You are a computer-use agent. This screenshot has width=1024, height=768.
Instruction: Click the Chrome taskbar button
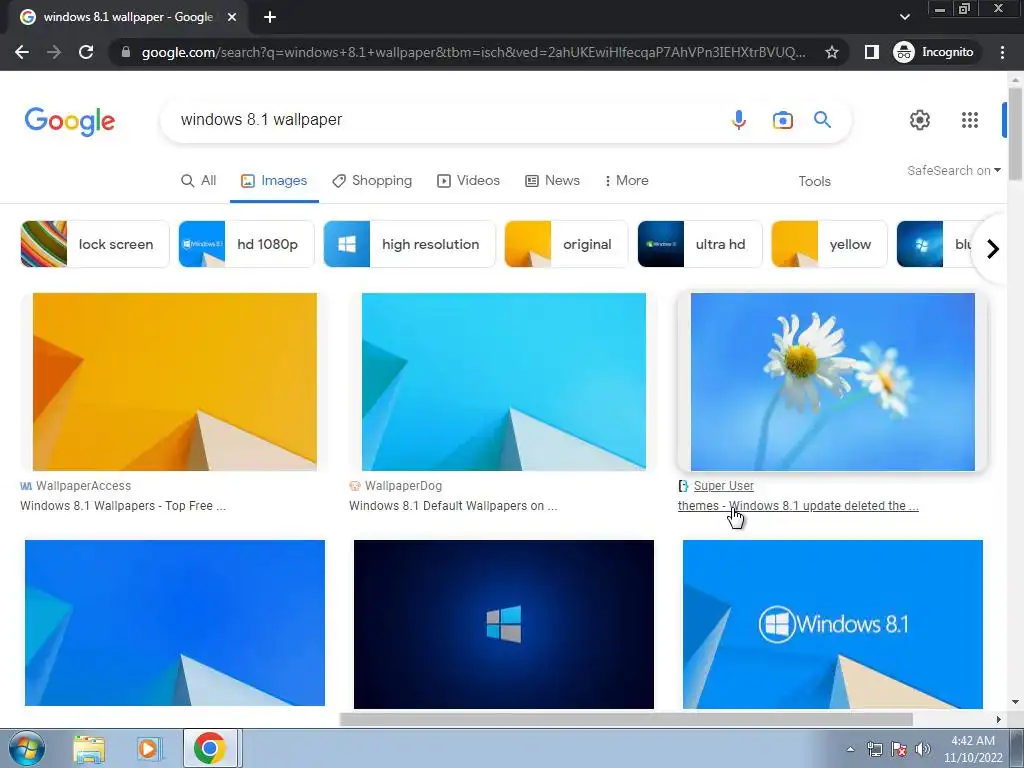(x=210, y=748)
